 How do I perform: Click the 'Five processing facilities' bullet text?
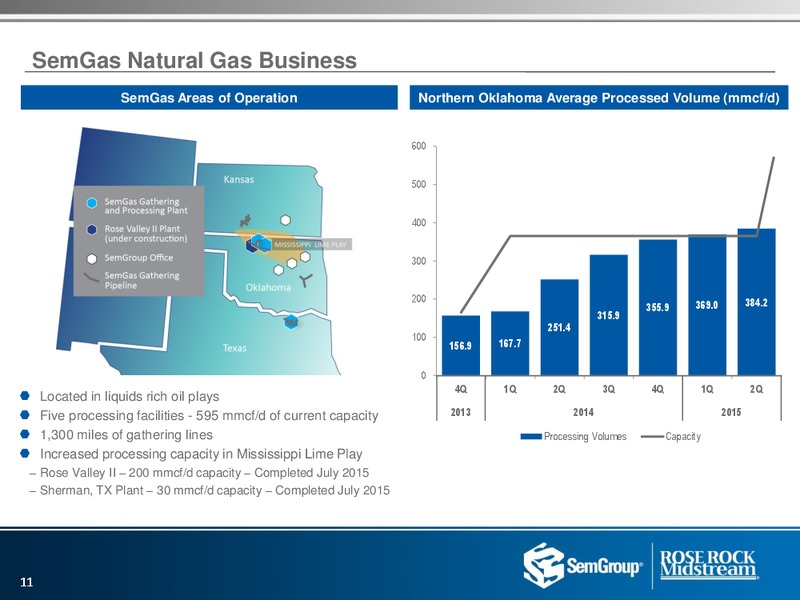click(209, 416)
